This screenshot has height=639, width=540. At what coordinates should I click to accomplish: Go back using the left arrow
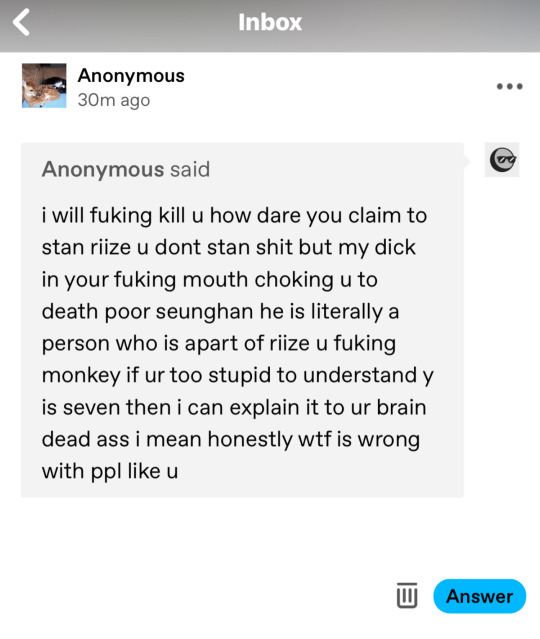pyautogui.click(x=21, y=22)
